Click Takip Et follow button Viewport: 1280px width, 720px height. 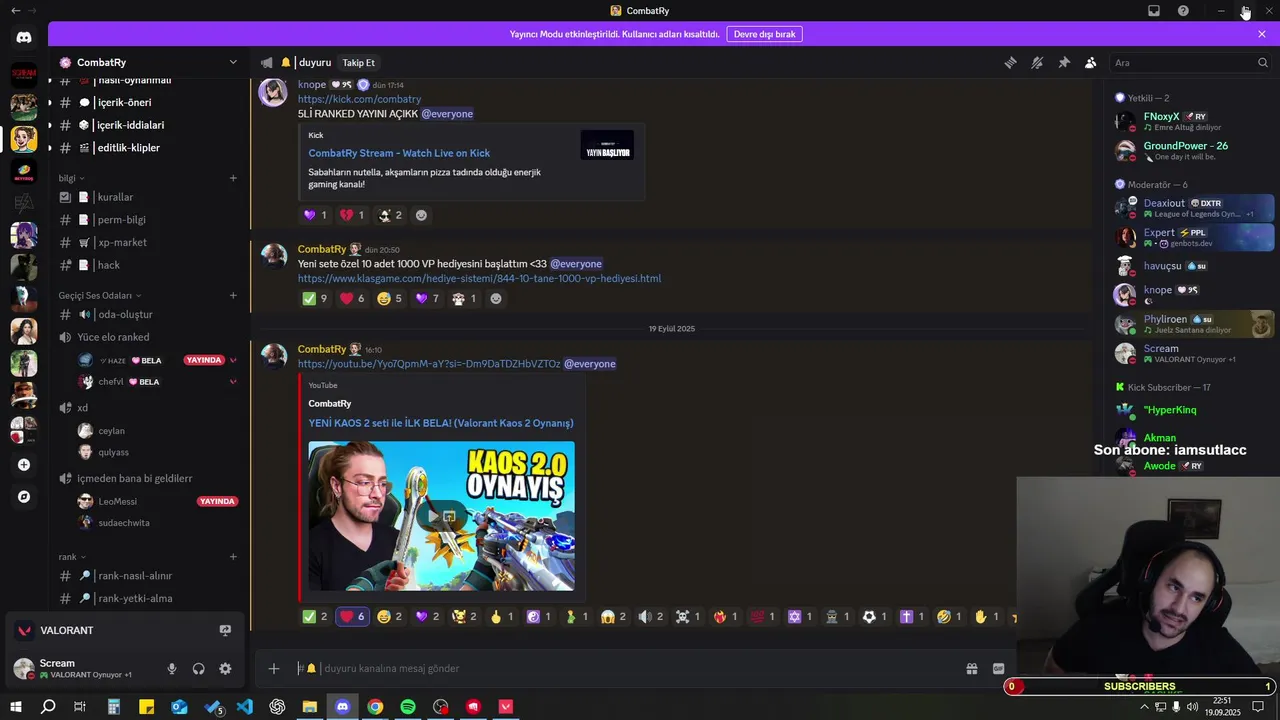(x=359, y=62)
